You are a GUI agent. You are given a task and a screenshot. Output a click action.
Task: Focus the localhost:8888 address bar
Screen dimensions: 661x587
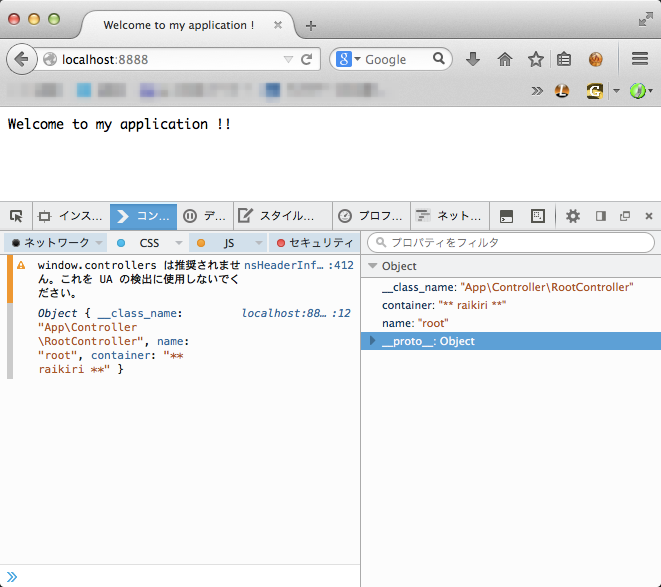pyautogui.click(x=171, y=59)
